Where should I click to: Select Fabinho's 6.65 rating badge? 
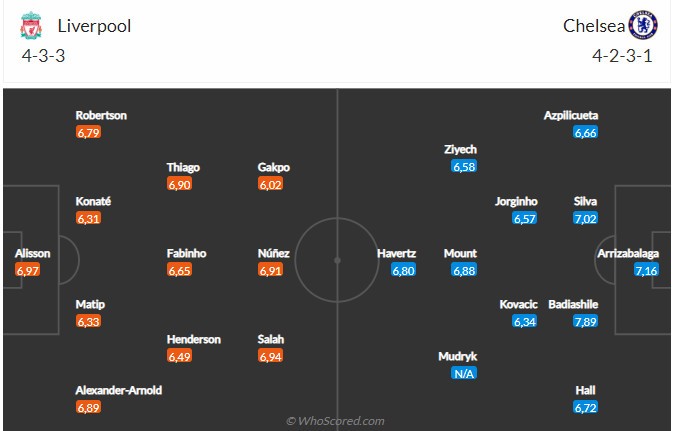[179, 270]
